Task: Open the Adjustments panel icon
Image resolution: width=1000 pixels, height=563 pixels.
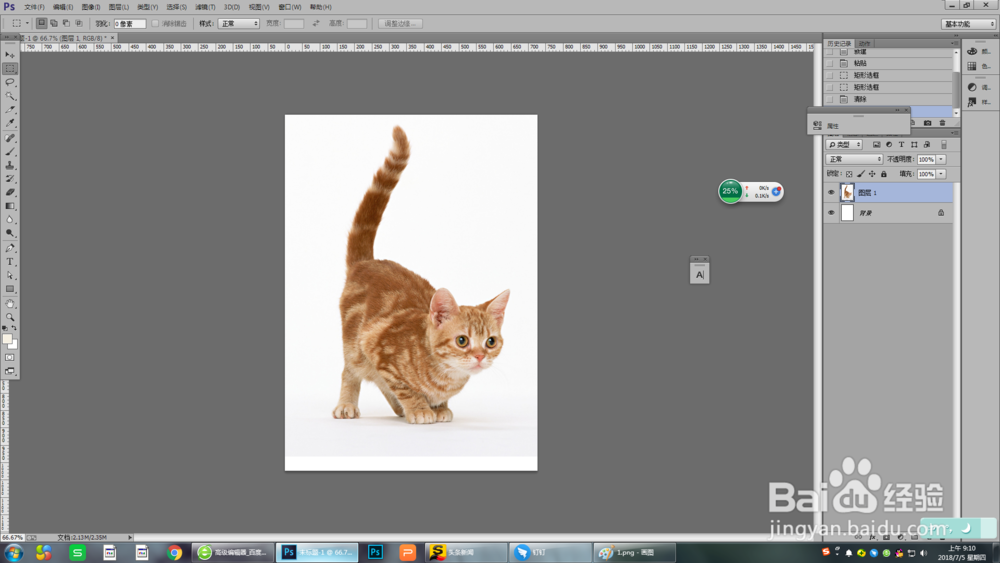Action: coord(972,87)
